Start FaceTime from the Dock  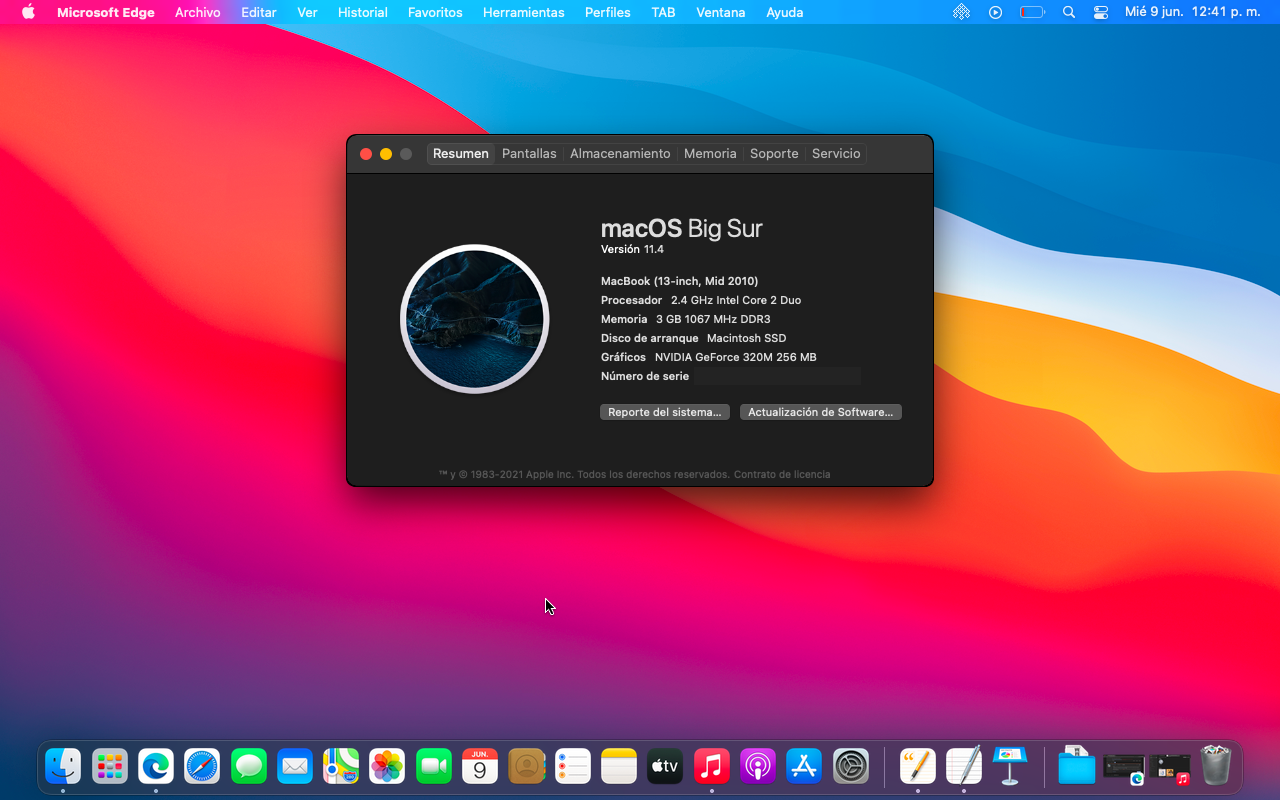pyautogui.click(x=434, y=767)
